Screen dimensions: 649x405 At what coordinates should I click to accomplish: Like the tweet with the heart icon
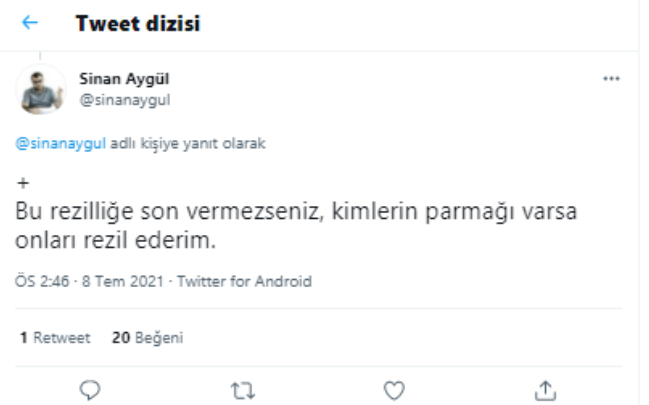coord(394,389)
